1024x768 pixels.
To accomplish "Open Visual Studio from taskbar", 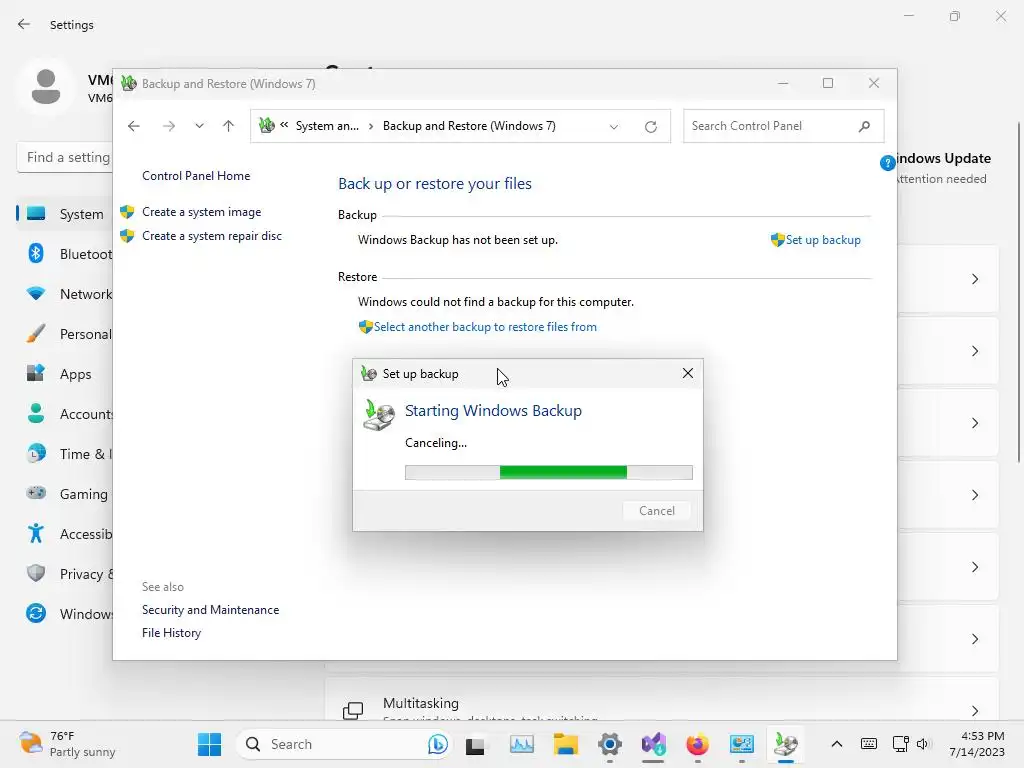I will [654, 744].
